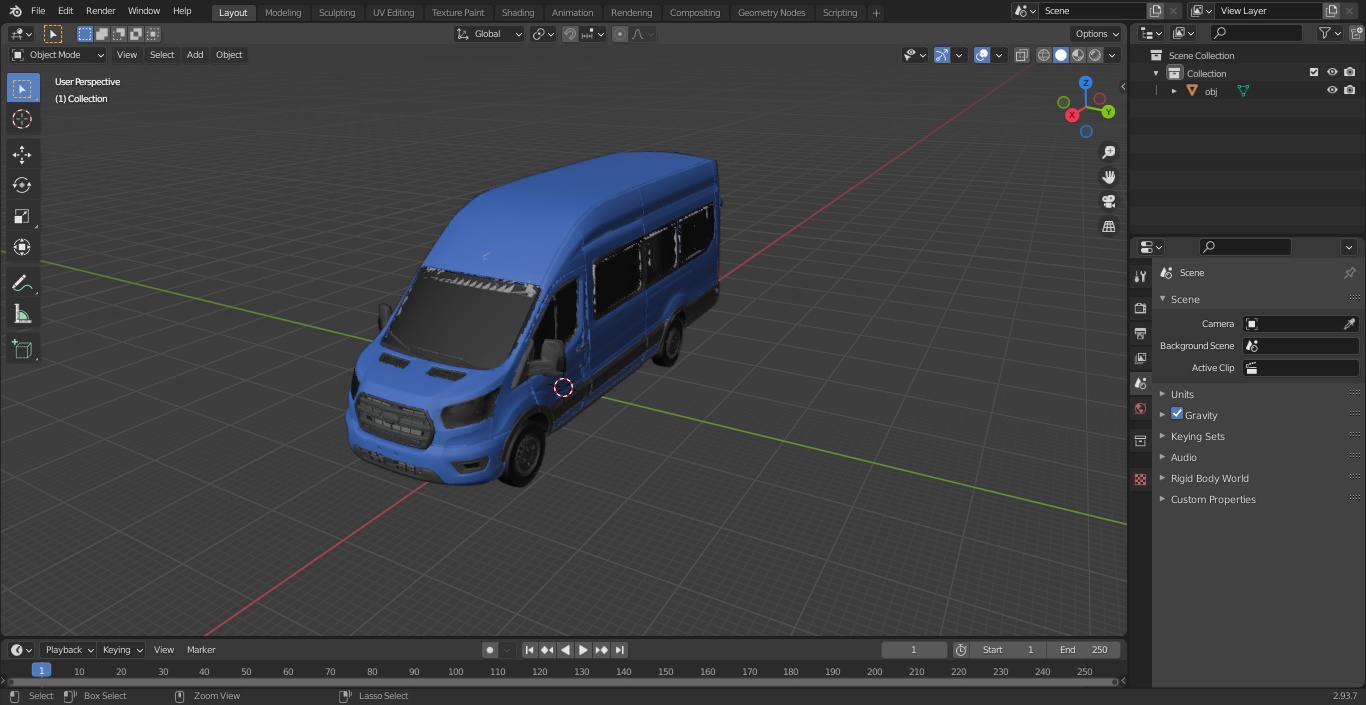Jump to the last frame button

tap(620, 650)
